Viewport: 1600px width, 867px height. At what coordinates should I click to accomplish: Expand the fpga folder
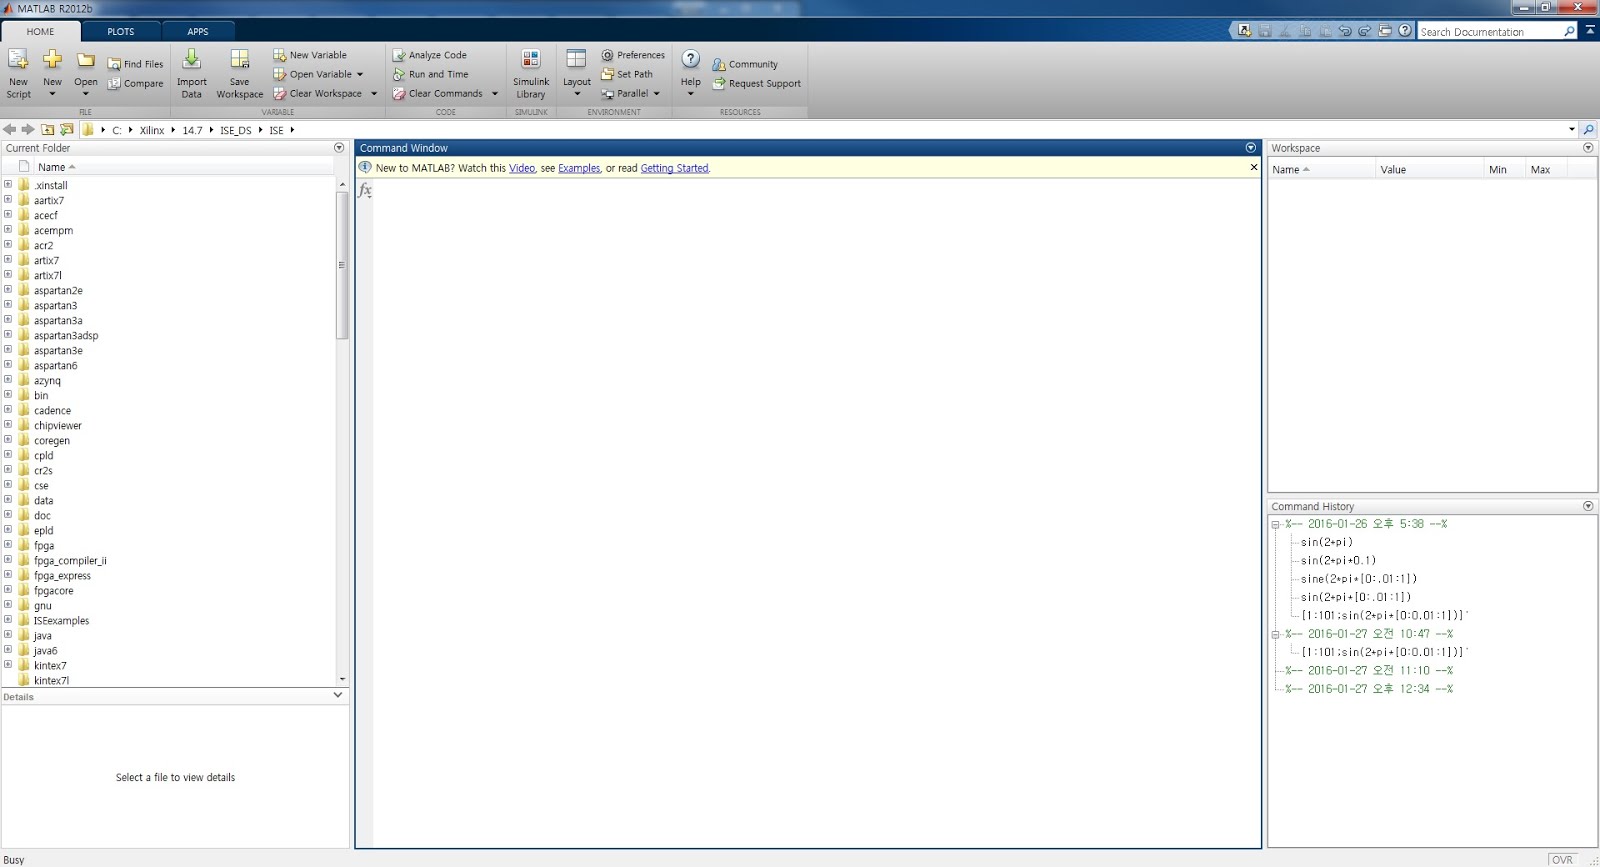point(8,545)
